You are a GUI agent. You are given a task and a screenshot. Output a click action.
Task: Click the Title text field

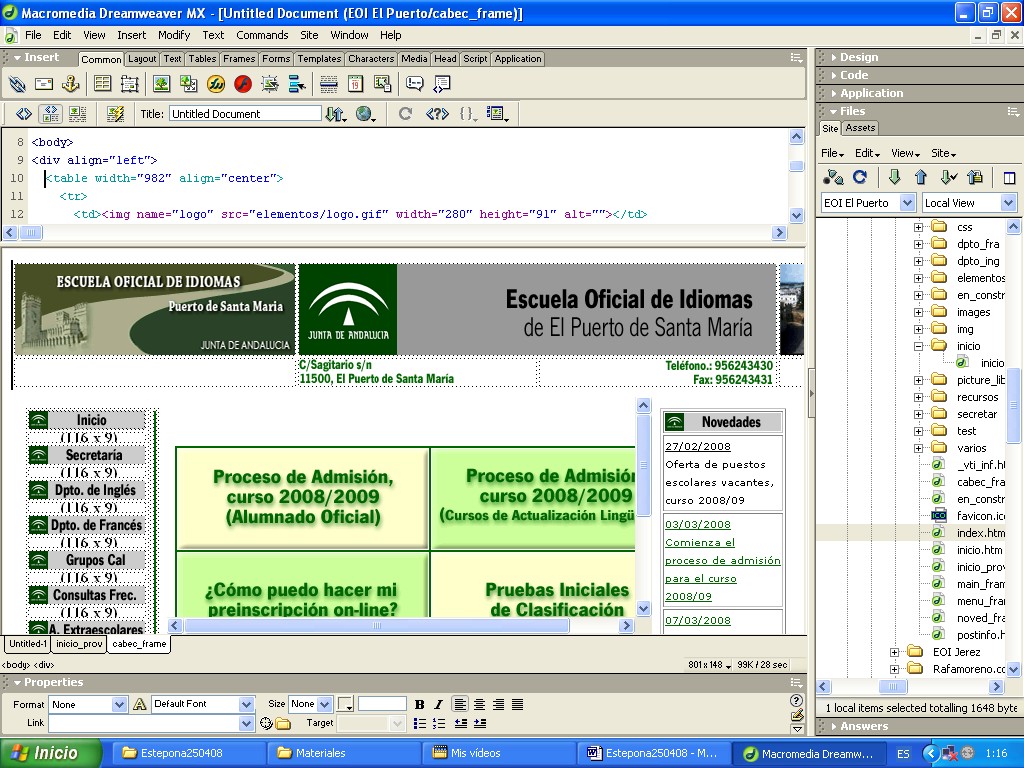[245, 114]
